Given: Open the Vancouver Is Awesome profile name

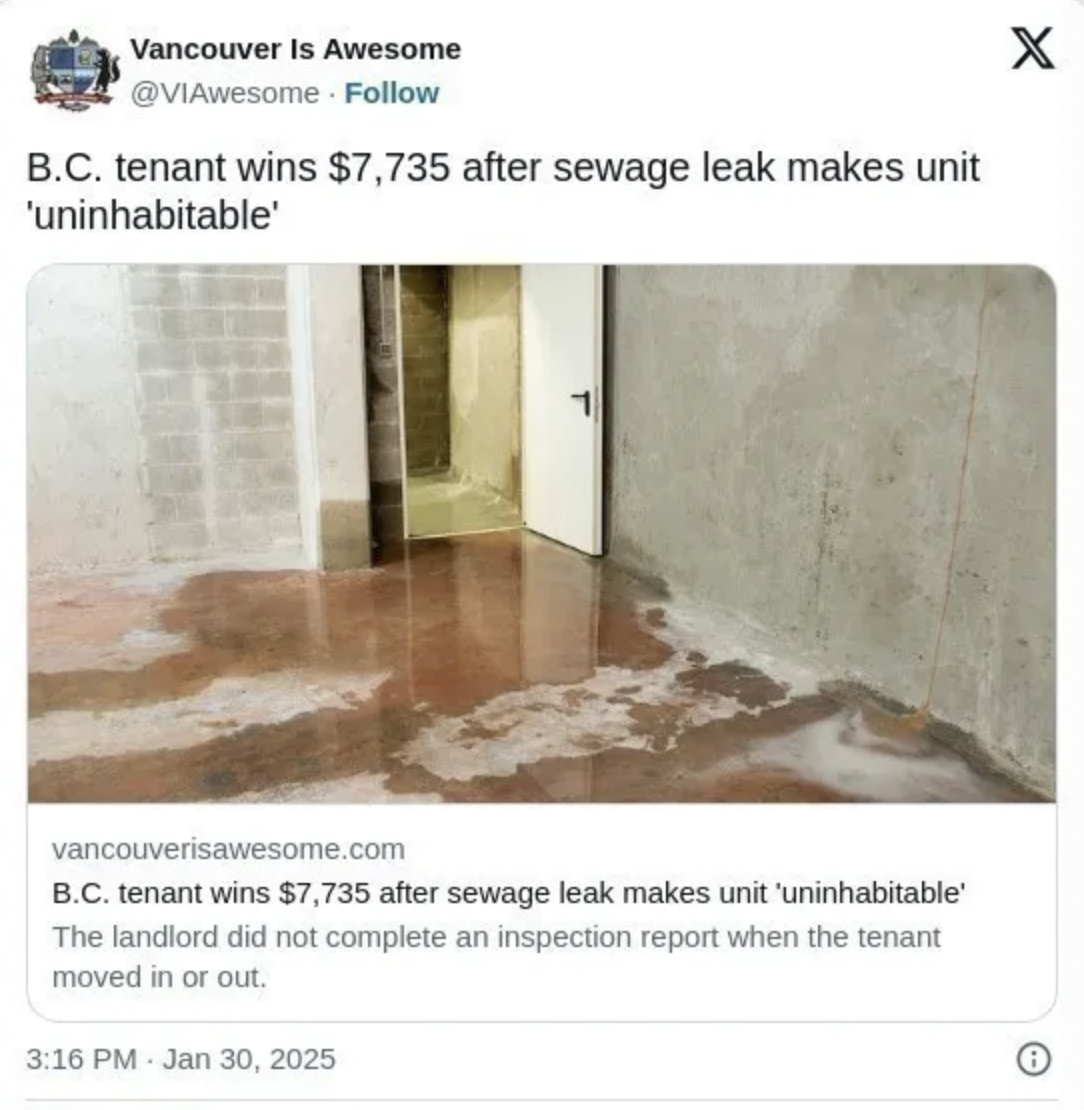Looking at the screenshot, I should pyautogui.click(x=295, y=49).
